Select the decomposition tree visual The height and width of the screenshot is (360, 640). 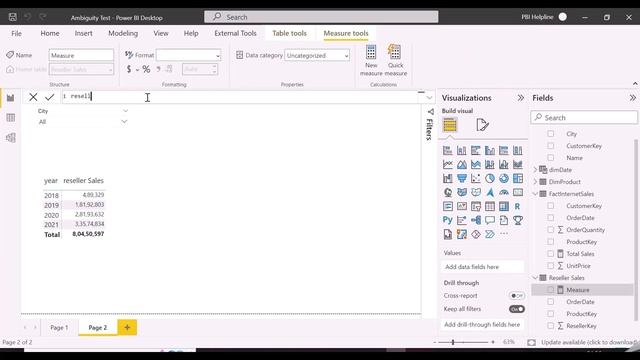click(476, 220)
